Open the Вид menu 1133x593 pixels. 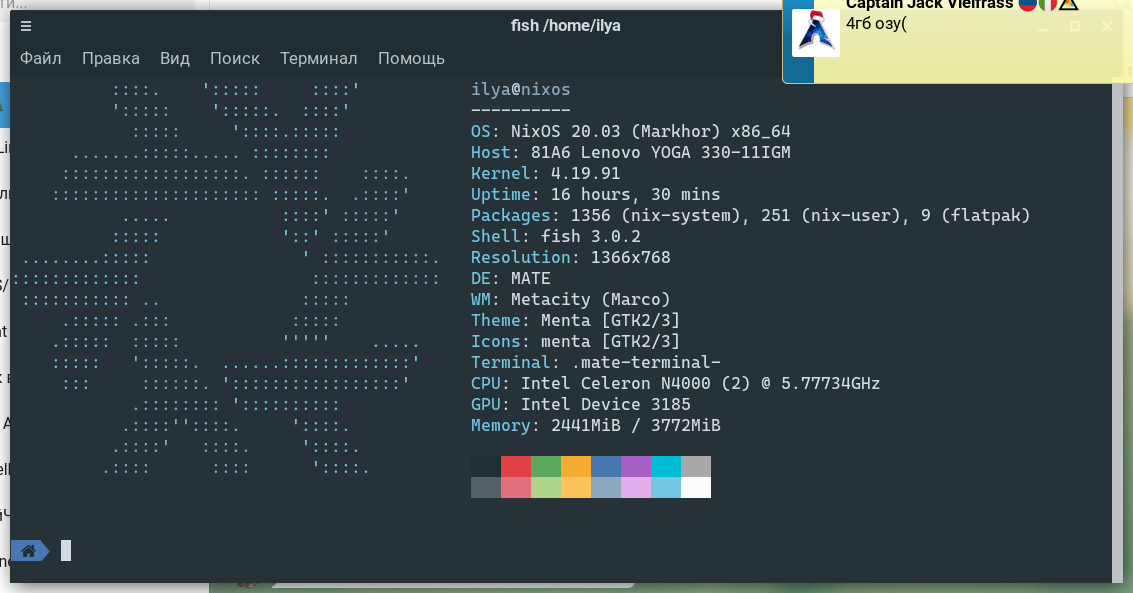tap(175, 59)
